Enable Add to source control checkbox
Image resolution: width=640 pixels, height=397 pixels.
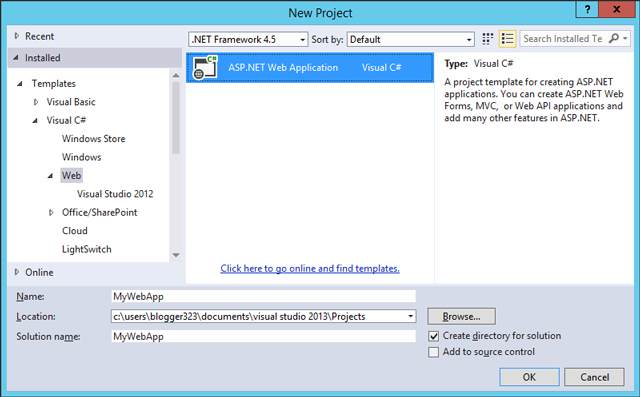pos(433,352)
